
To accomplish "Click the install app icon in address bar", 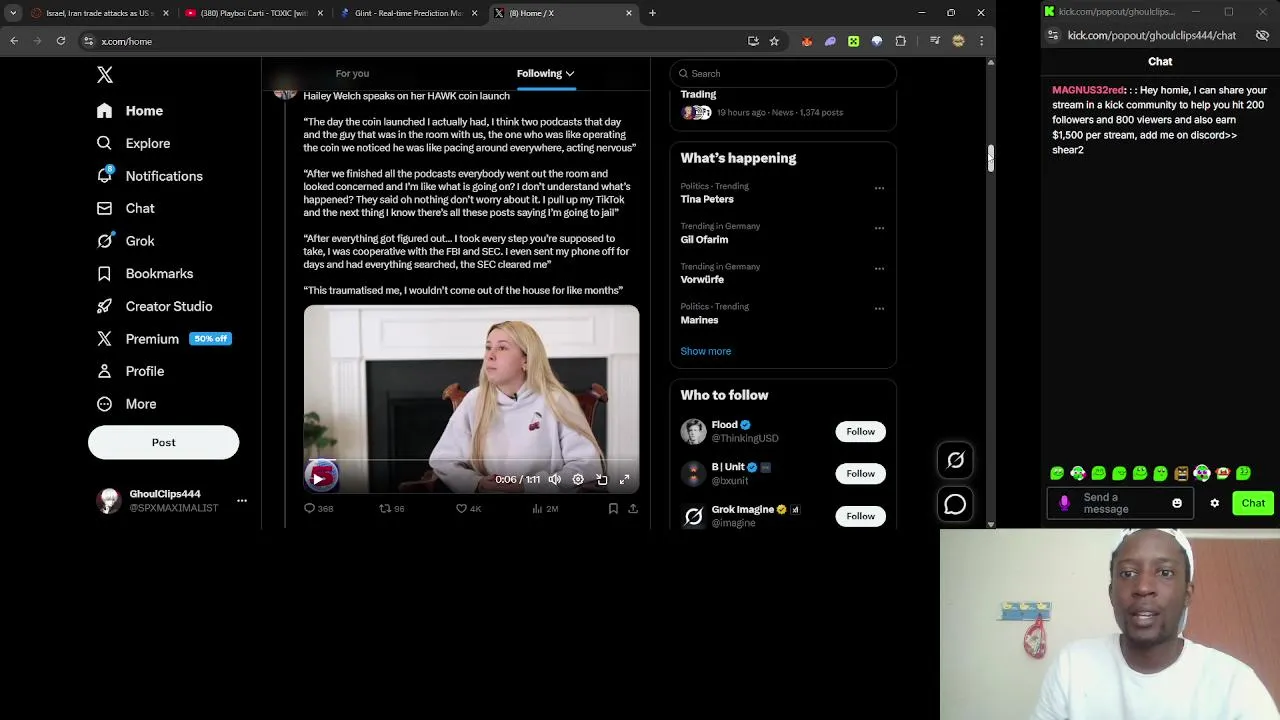I will [753, 41].
